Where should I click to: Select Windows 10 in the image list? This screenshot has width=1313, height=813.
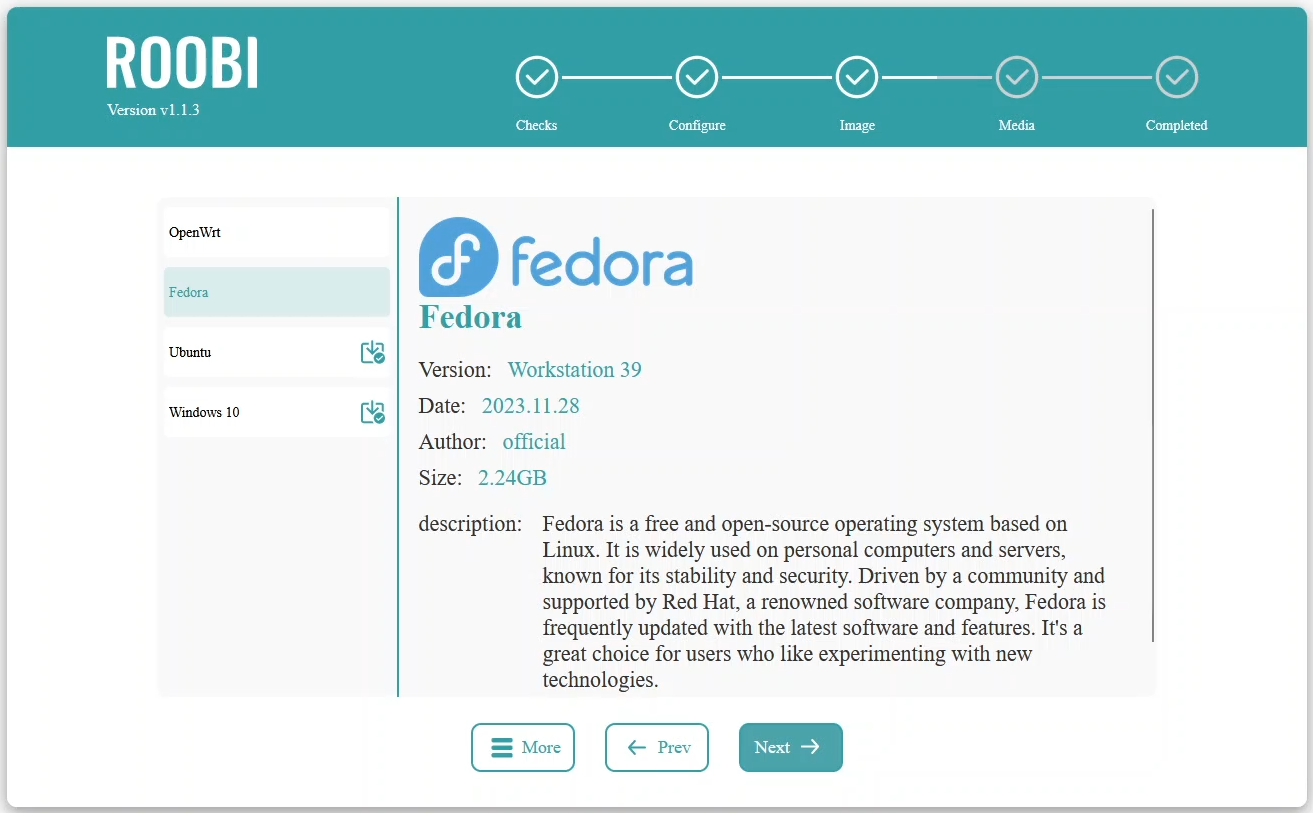point(277,412)
